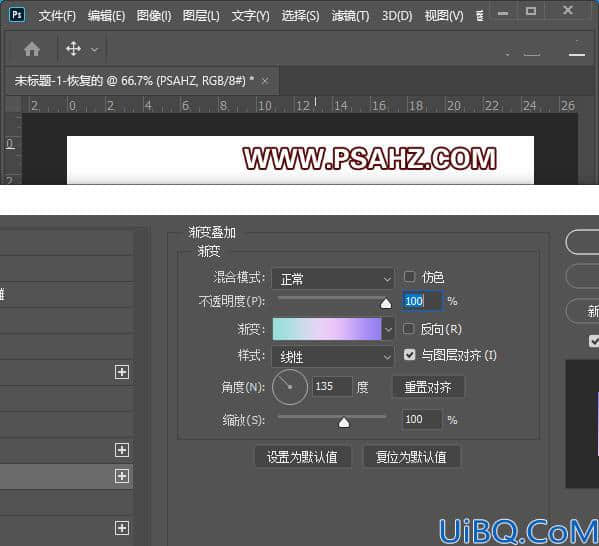This screenshot has width=599, height=546.
Task: Uncheck 与图层对齐(I) checkbox
Action: click(x=410, y=355)
